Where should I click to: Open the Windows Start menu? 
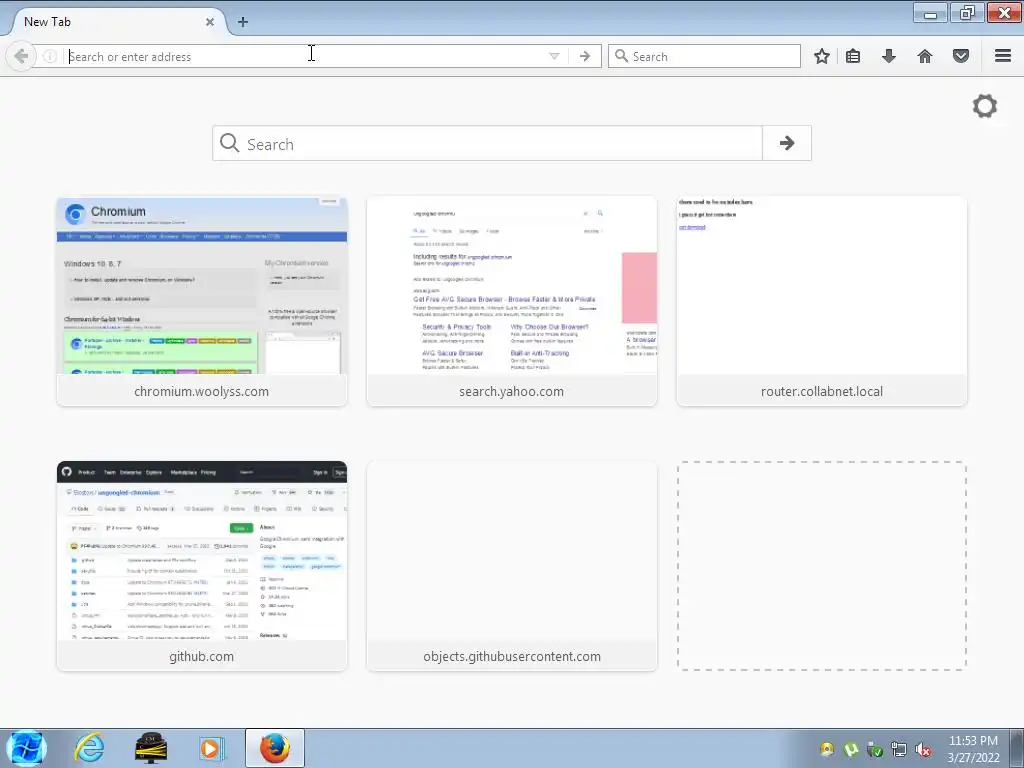pos(26,748)
